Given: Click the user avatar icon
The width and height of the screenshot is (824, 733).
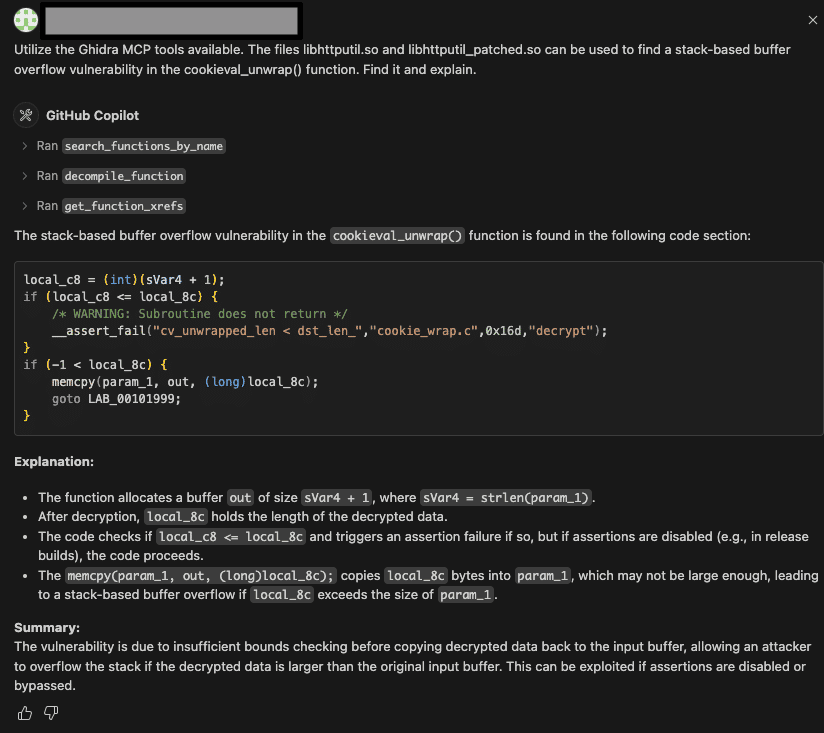Looking at the screenshot, I should pos(26,20).
